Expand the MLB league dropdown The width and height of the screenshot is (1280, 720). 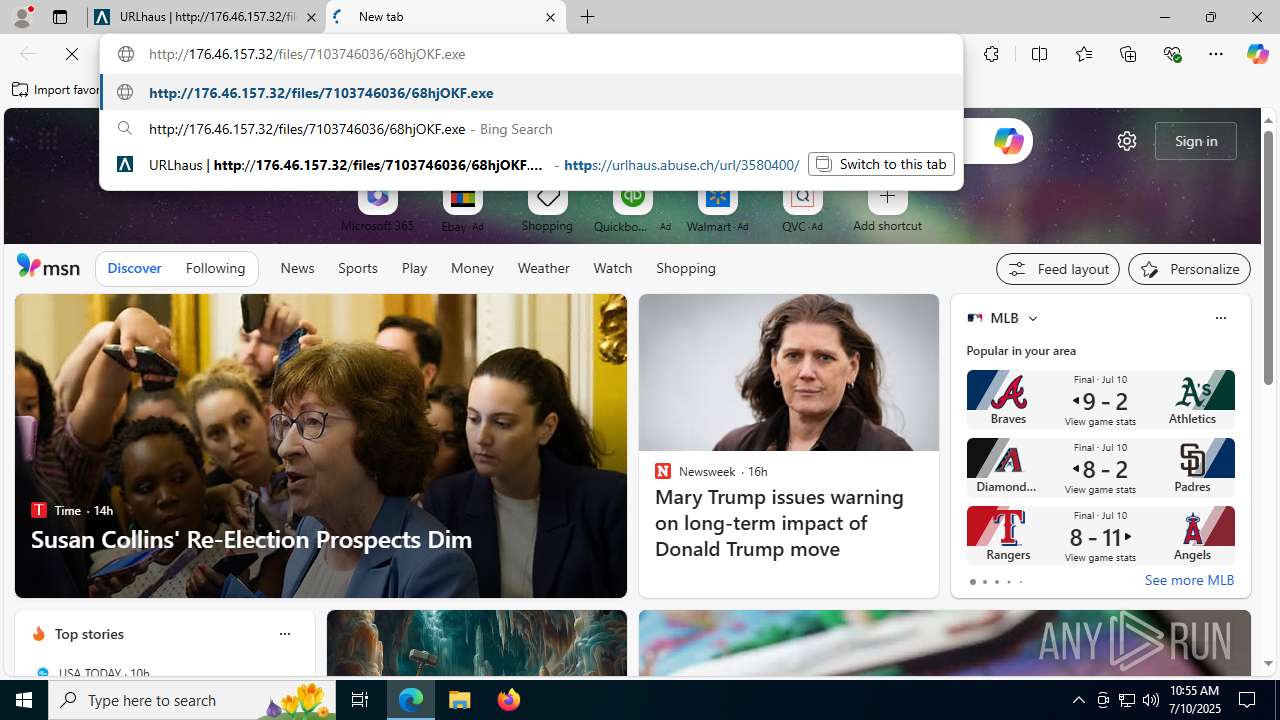[x=1032, y=318]
